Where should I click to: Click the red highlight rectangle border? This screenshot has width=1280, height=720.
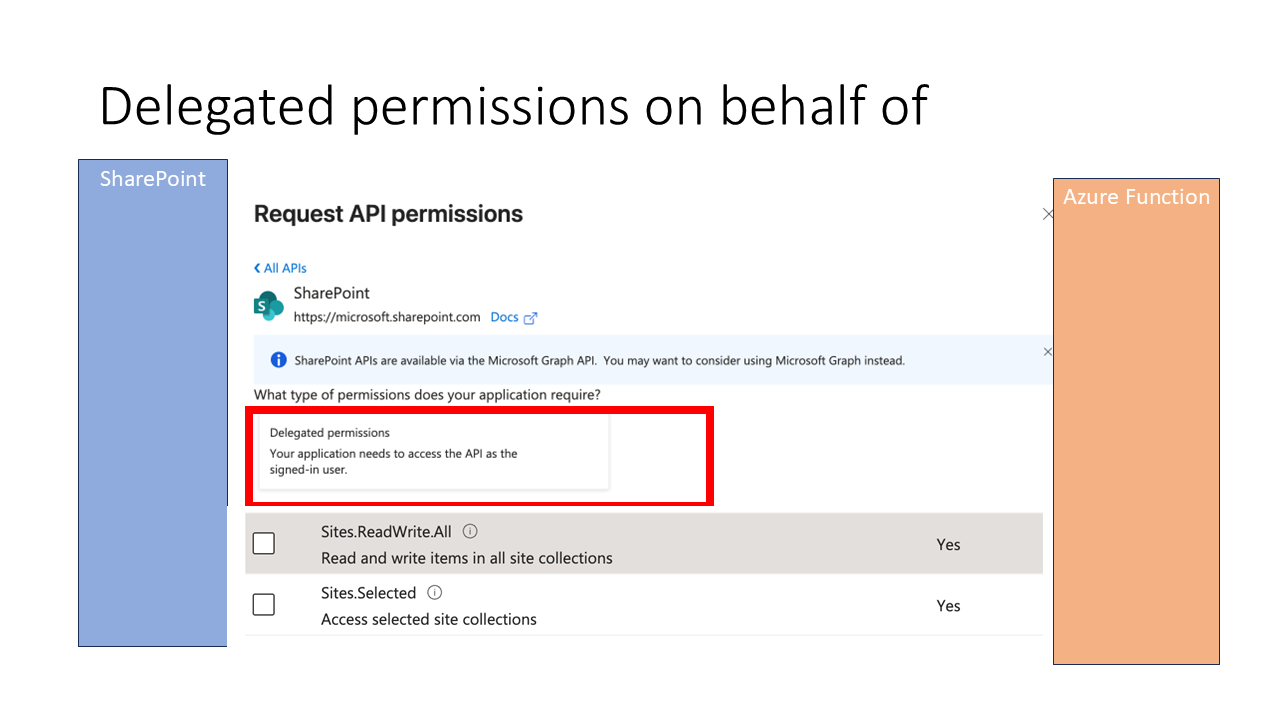pyautogui.click(x=479, y=409)
